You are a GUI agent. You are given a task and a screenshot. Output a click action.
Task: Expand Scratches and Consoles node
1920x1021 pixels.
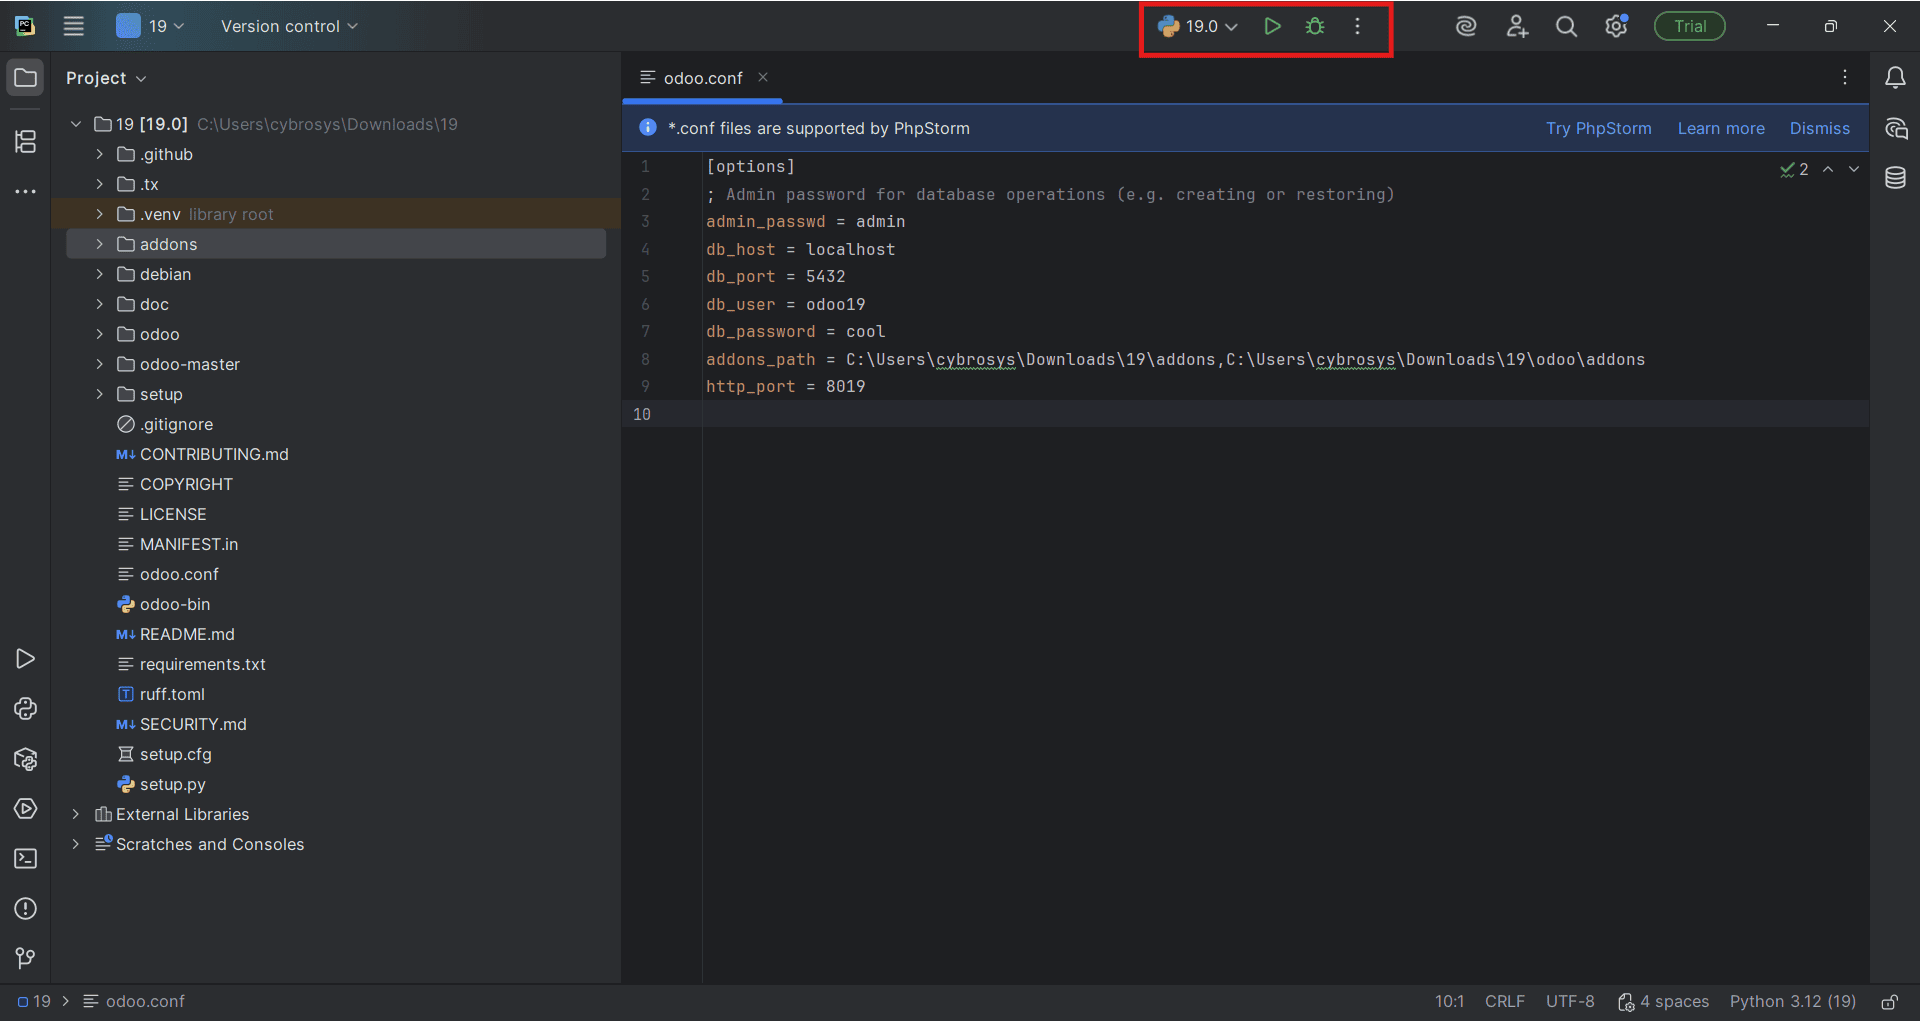pos(76,844)
